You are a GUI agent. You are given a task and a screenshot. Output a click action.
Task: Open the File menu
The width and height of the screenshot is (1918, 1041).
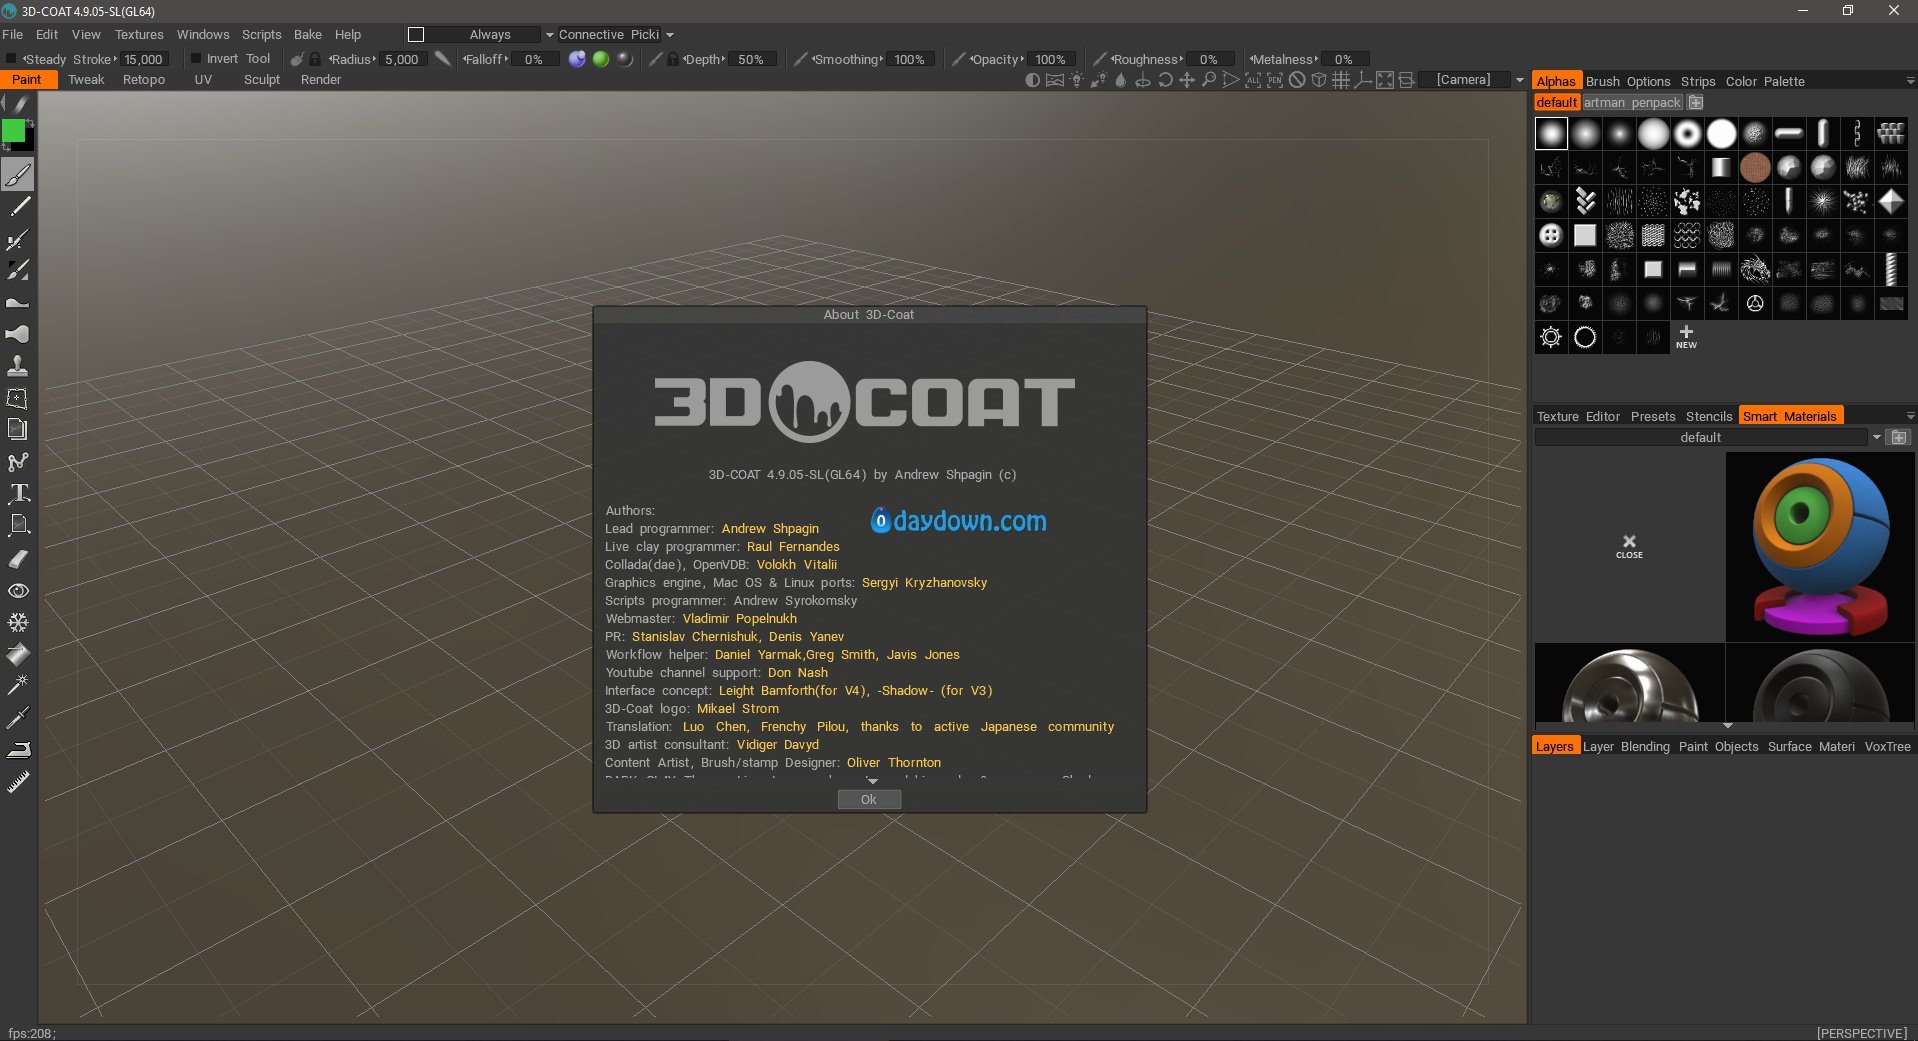[12, 35]
